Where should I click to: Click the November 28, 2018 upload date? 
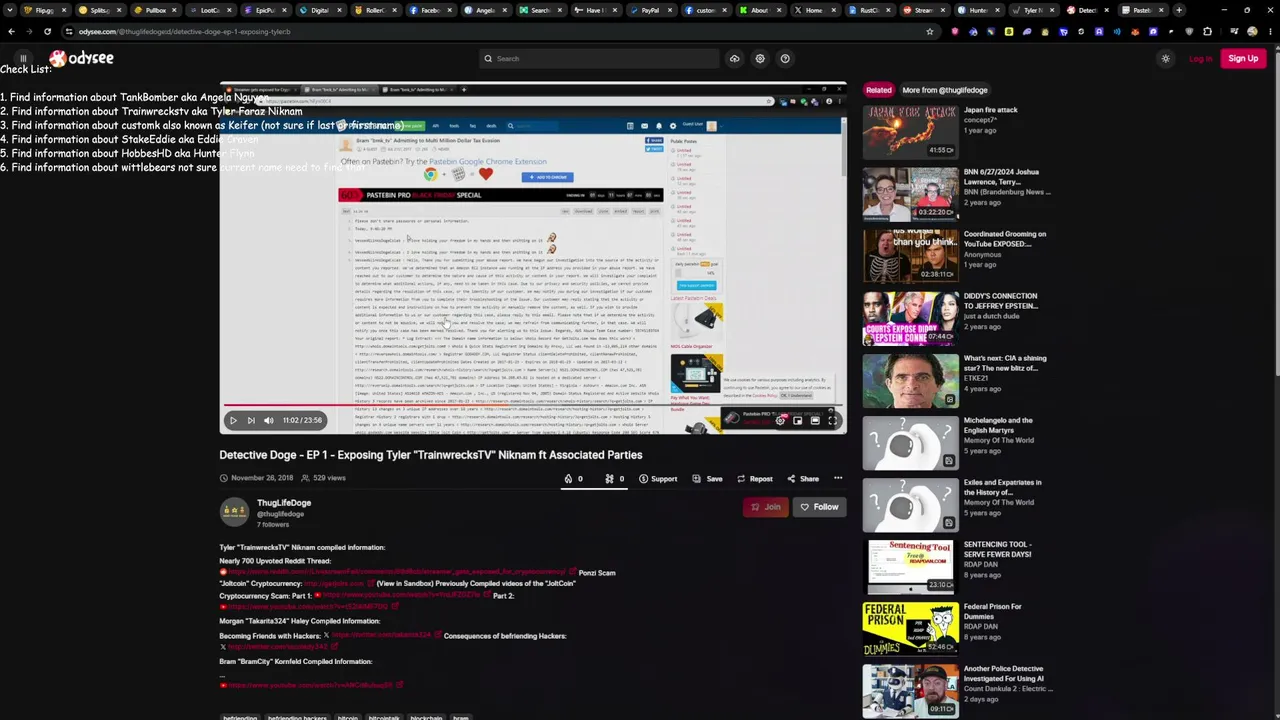tap(262, 478)
